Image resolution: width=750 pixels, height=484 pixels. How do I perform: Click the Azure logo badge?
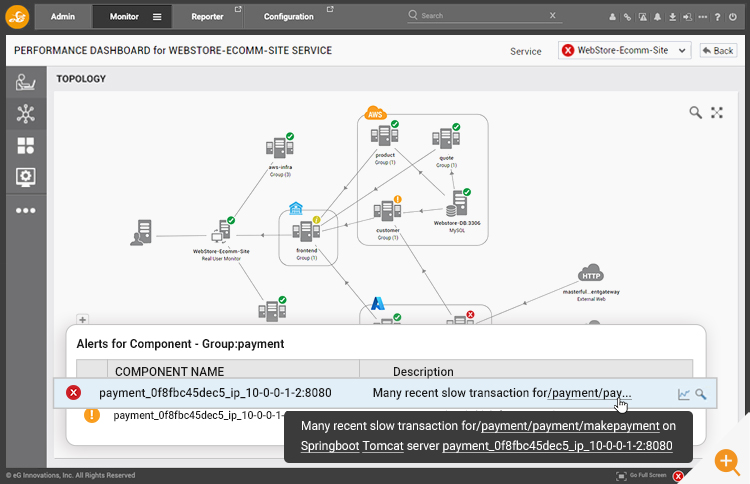pos(378,303)
